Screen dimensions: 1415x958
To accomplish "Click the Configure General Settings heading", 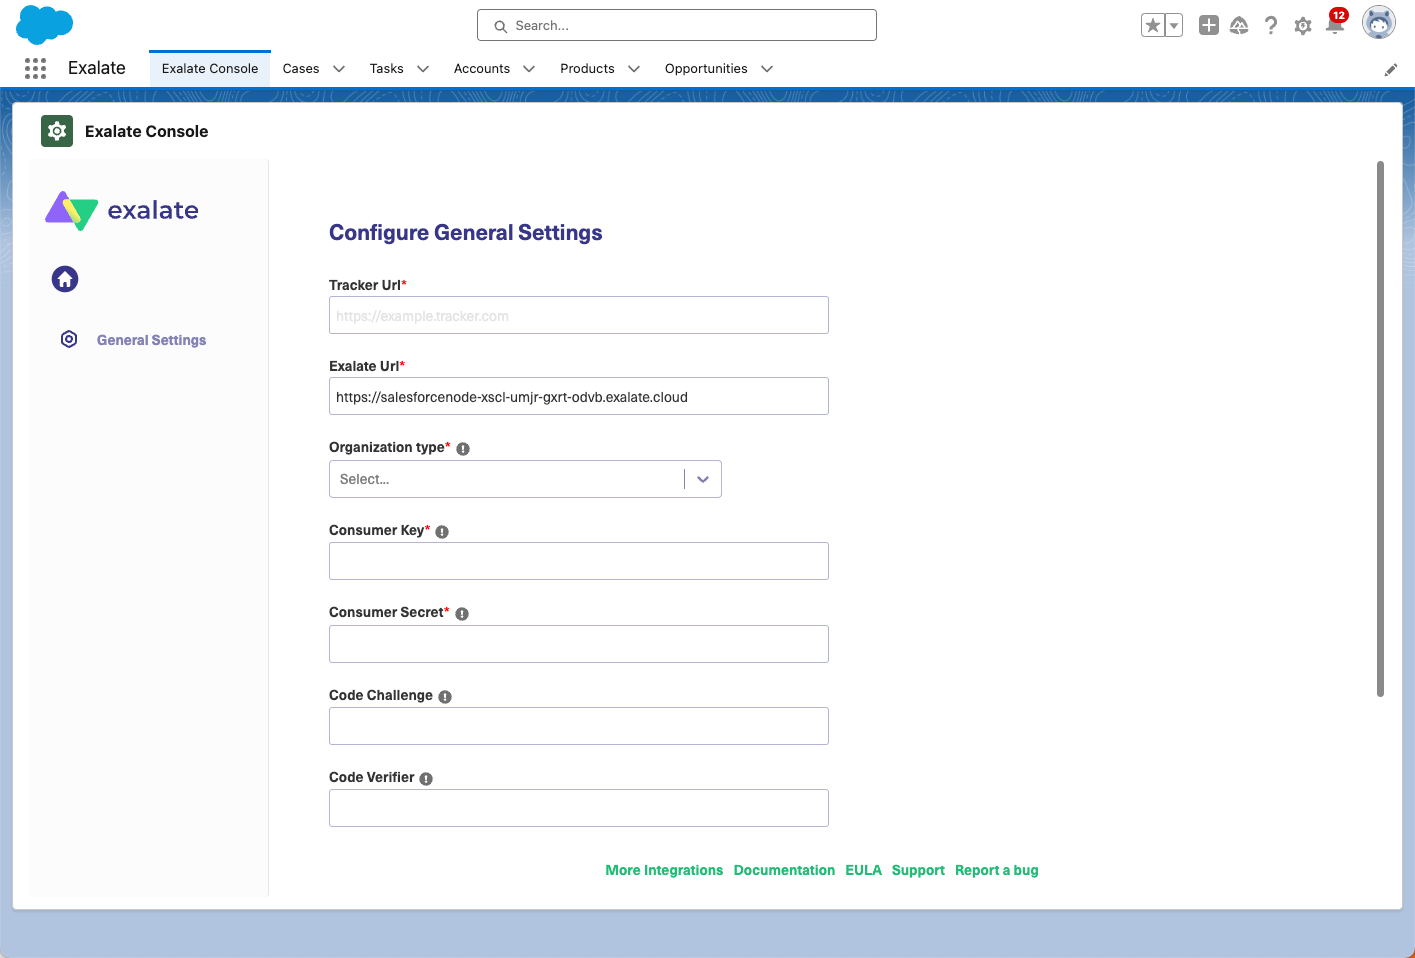I will click(466, 233).
